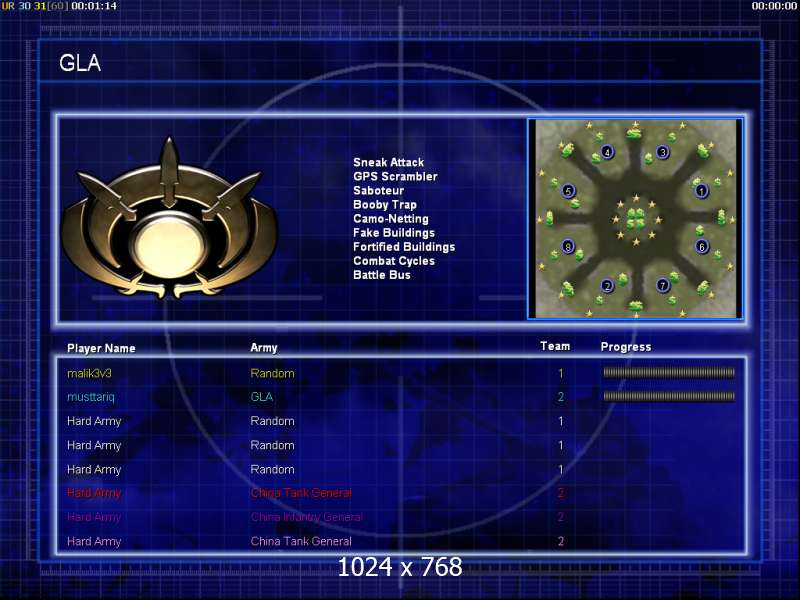Viewport: 800px width, 600px height.
Task: Click the 00:01:14 timer readout
Action: tap(94, 6)
